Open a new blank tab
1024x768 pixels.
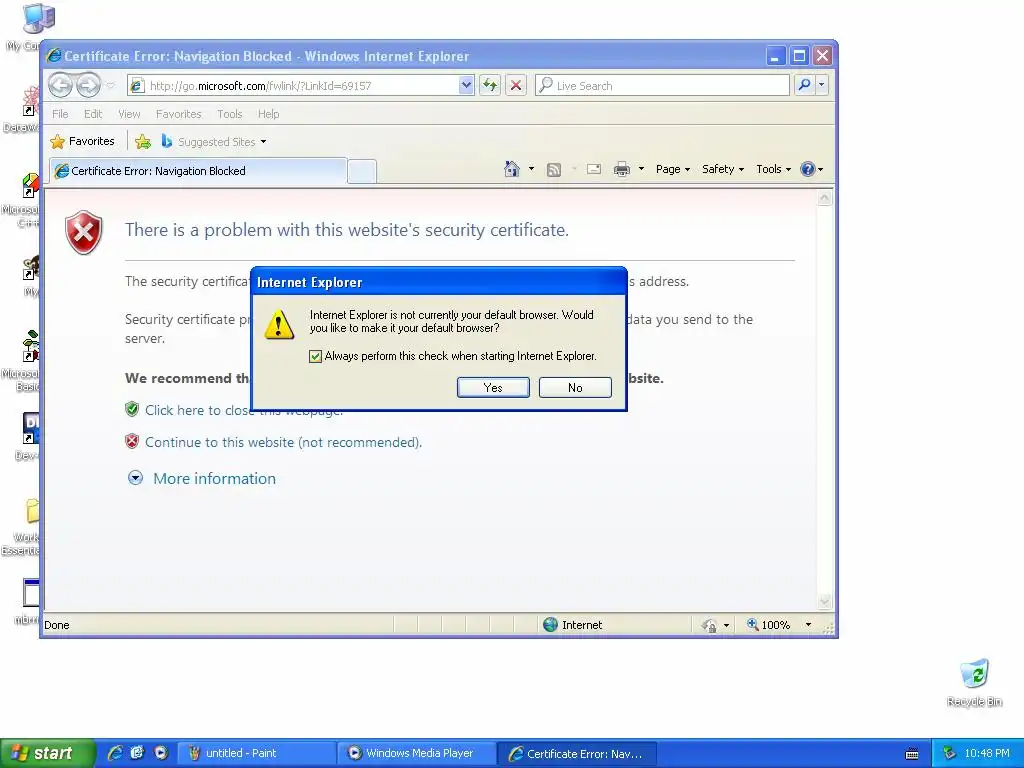click(362, 171)
